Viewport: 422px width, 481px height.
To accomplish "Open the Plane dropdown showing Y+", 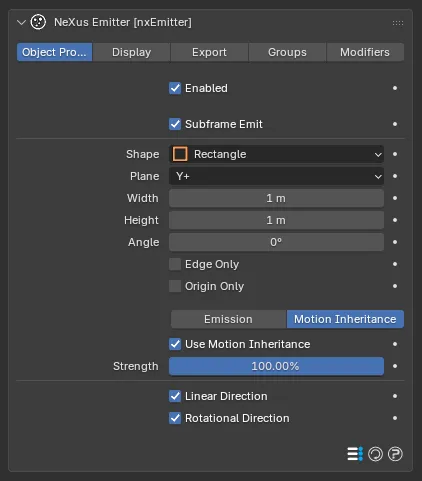I will [276, 176].
